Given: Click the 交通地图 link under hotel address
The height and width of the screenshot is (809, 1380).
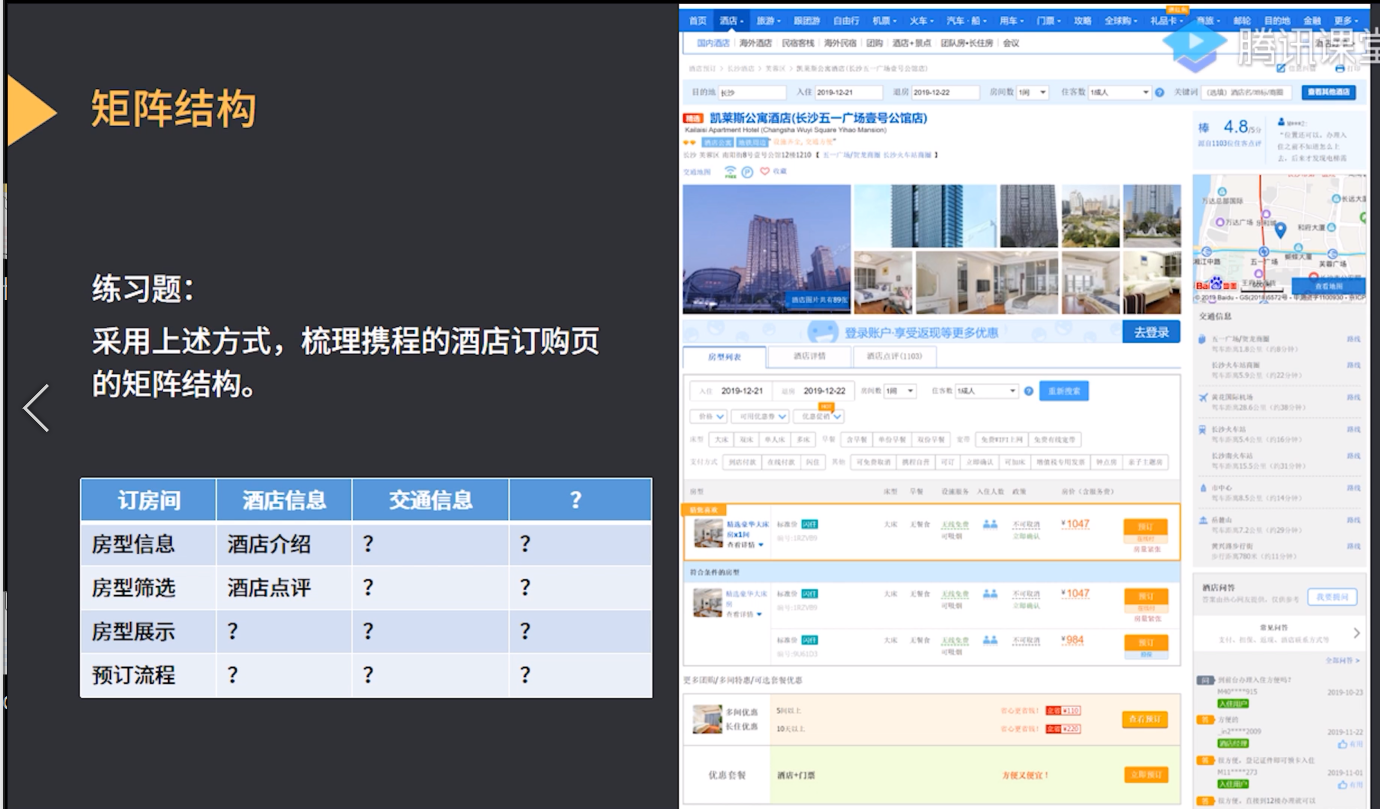Looking at the screenshot, I should click(698, 172).
